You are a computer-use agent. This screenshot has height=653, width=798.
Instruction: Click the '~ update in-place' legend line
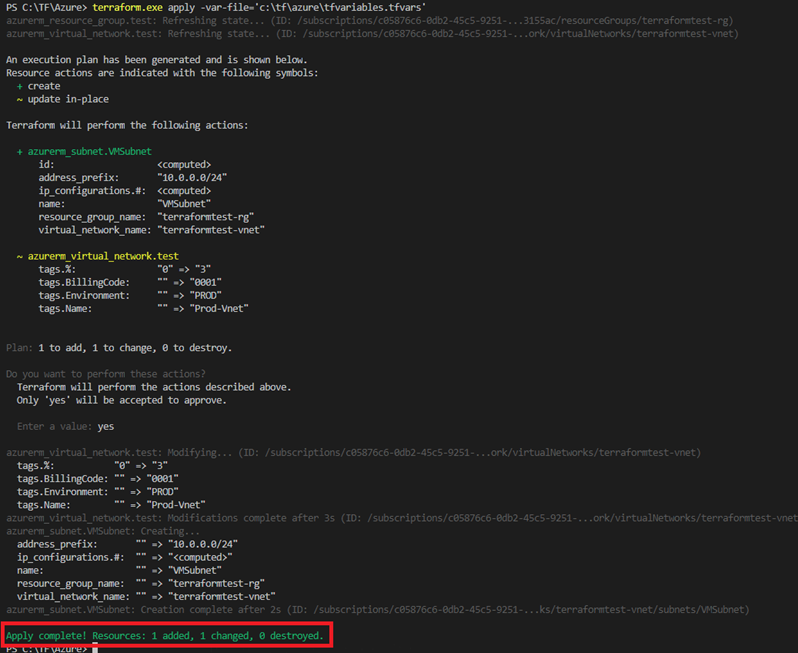tap(63, 99)
